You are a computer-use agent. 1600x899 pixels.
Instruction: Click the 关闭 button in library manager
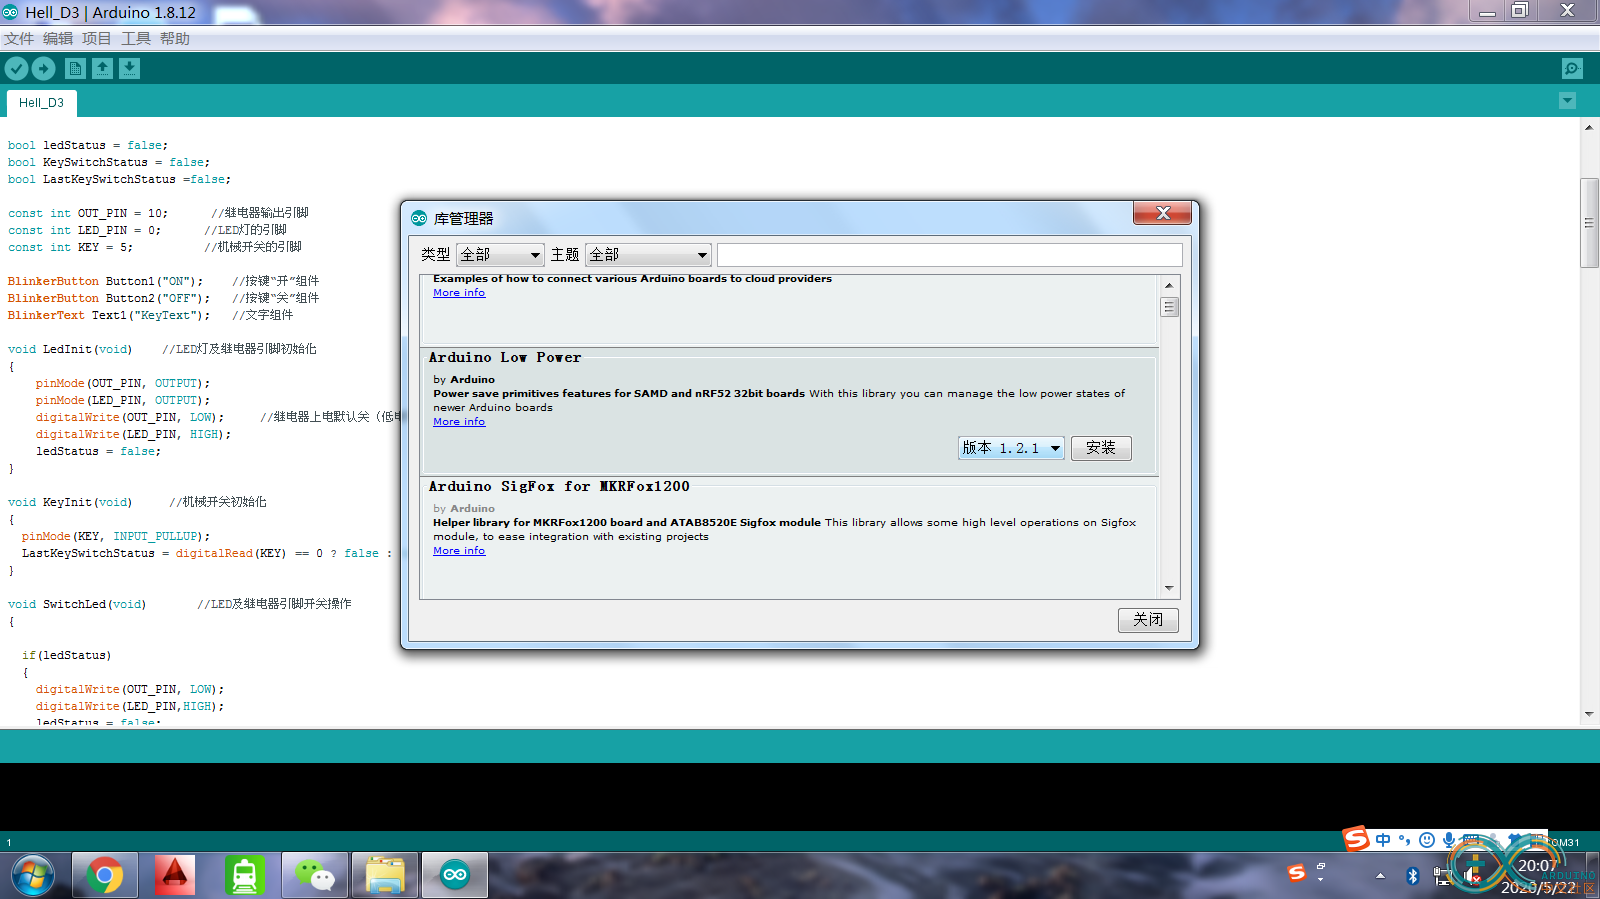pyautogui.click(x=1148, y=620)
